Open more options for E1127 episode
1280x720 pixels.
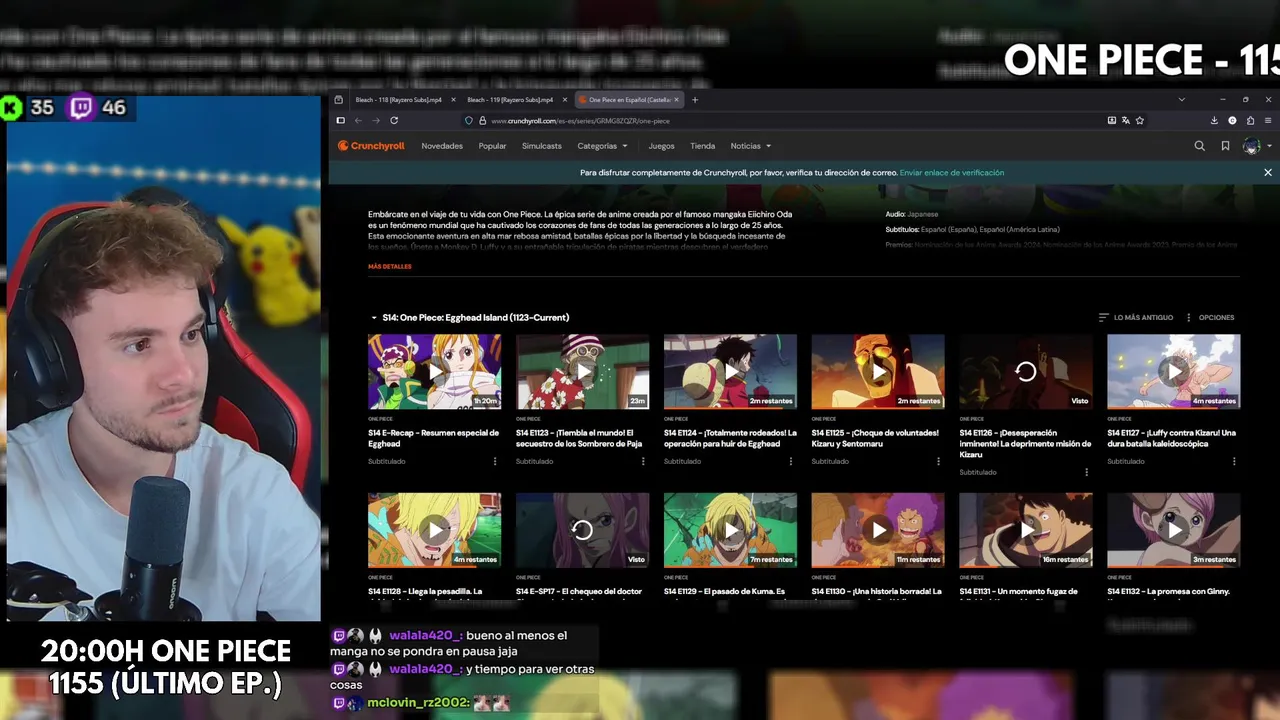pyautogui.click(x=1234, y=461)
